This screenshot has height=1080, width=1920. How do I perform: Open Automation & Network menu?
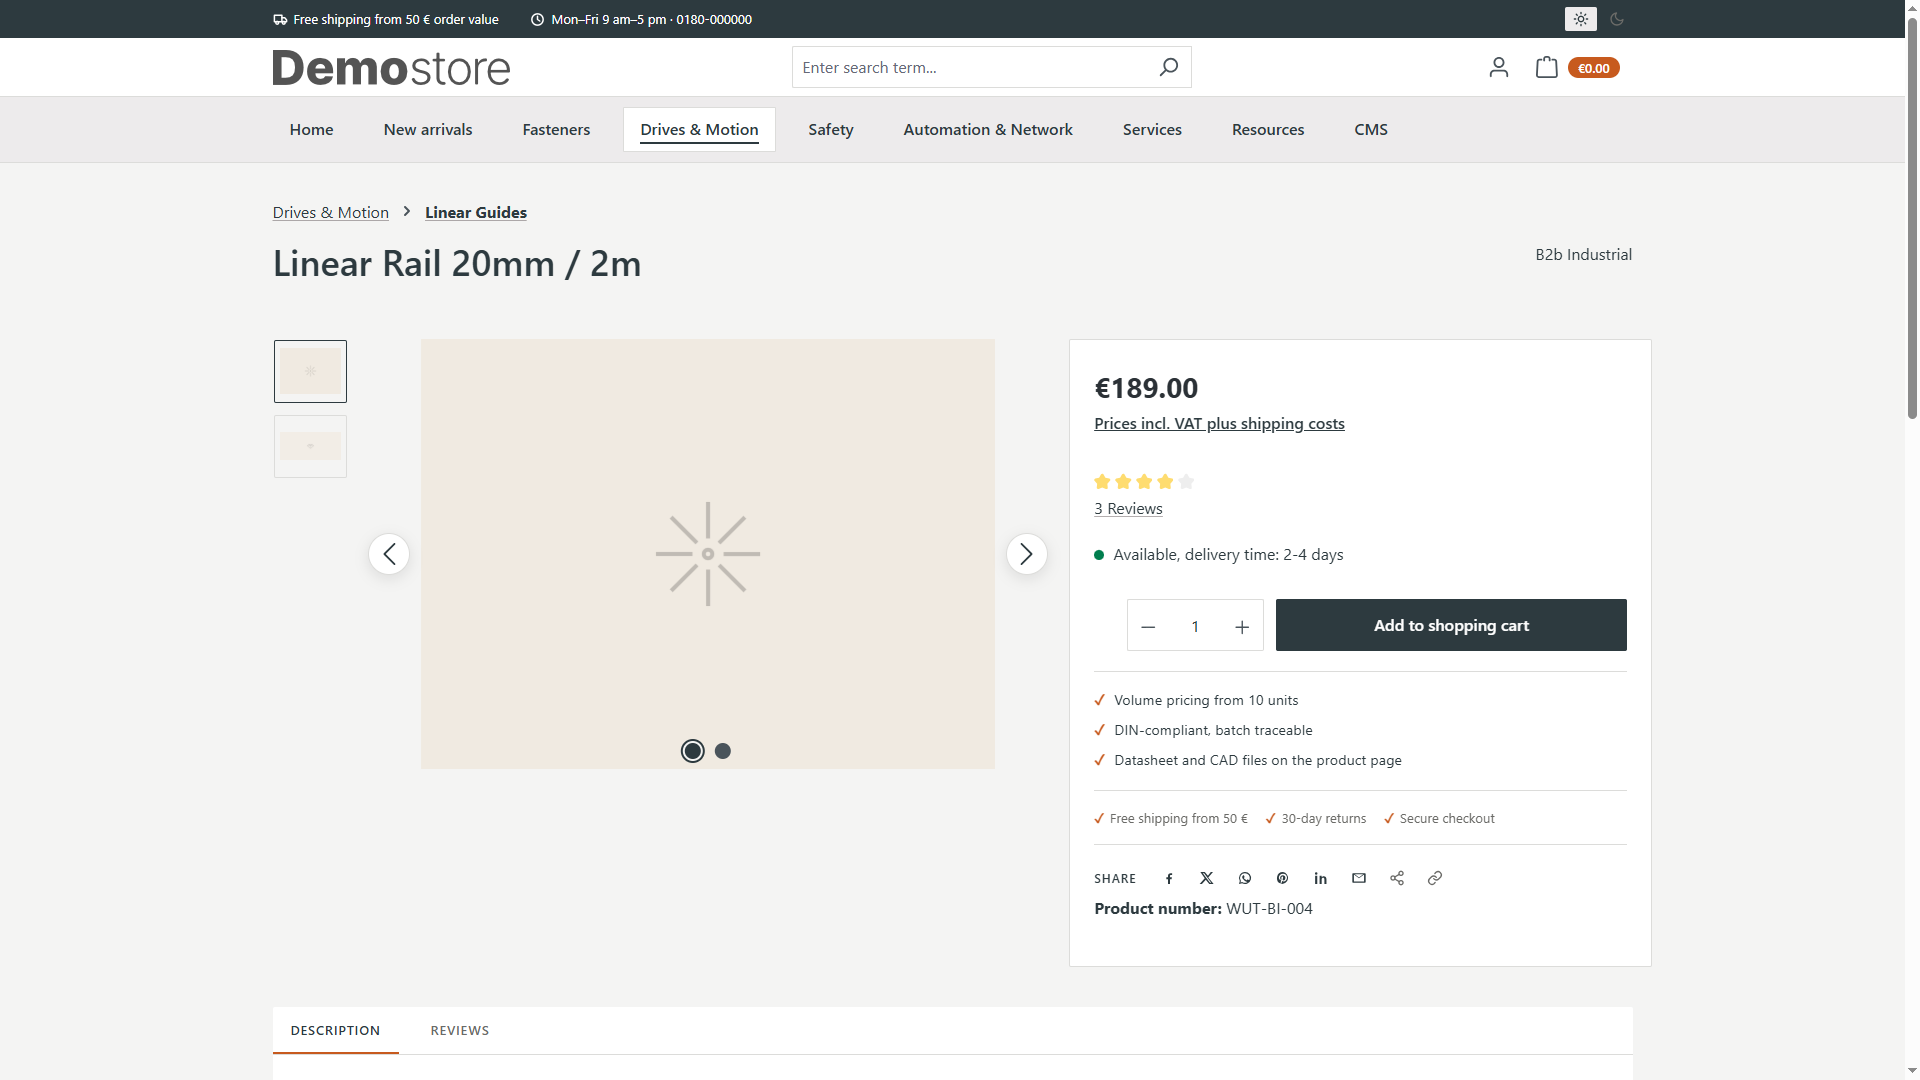coord(988,130)
